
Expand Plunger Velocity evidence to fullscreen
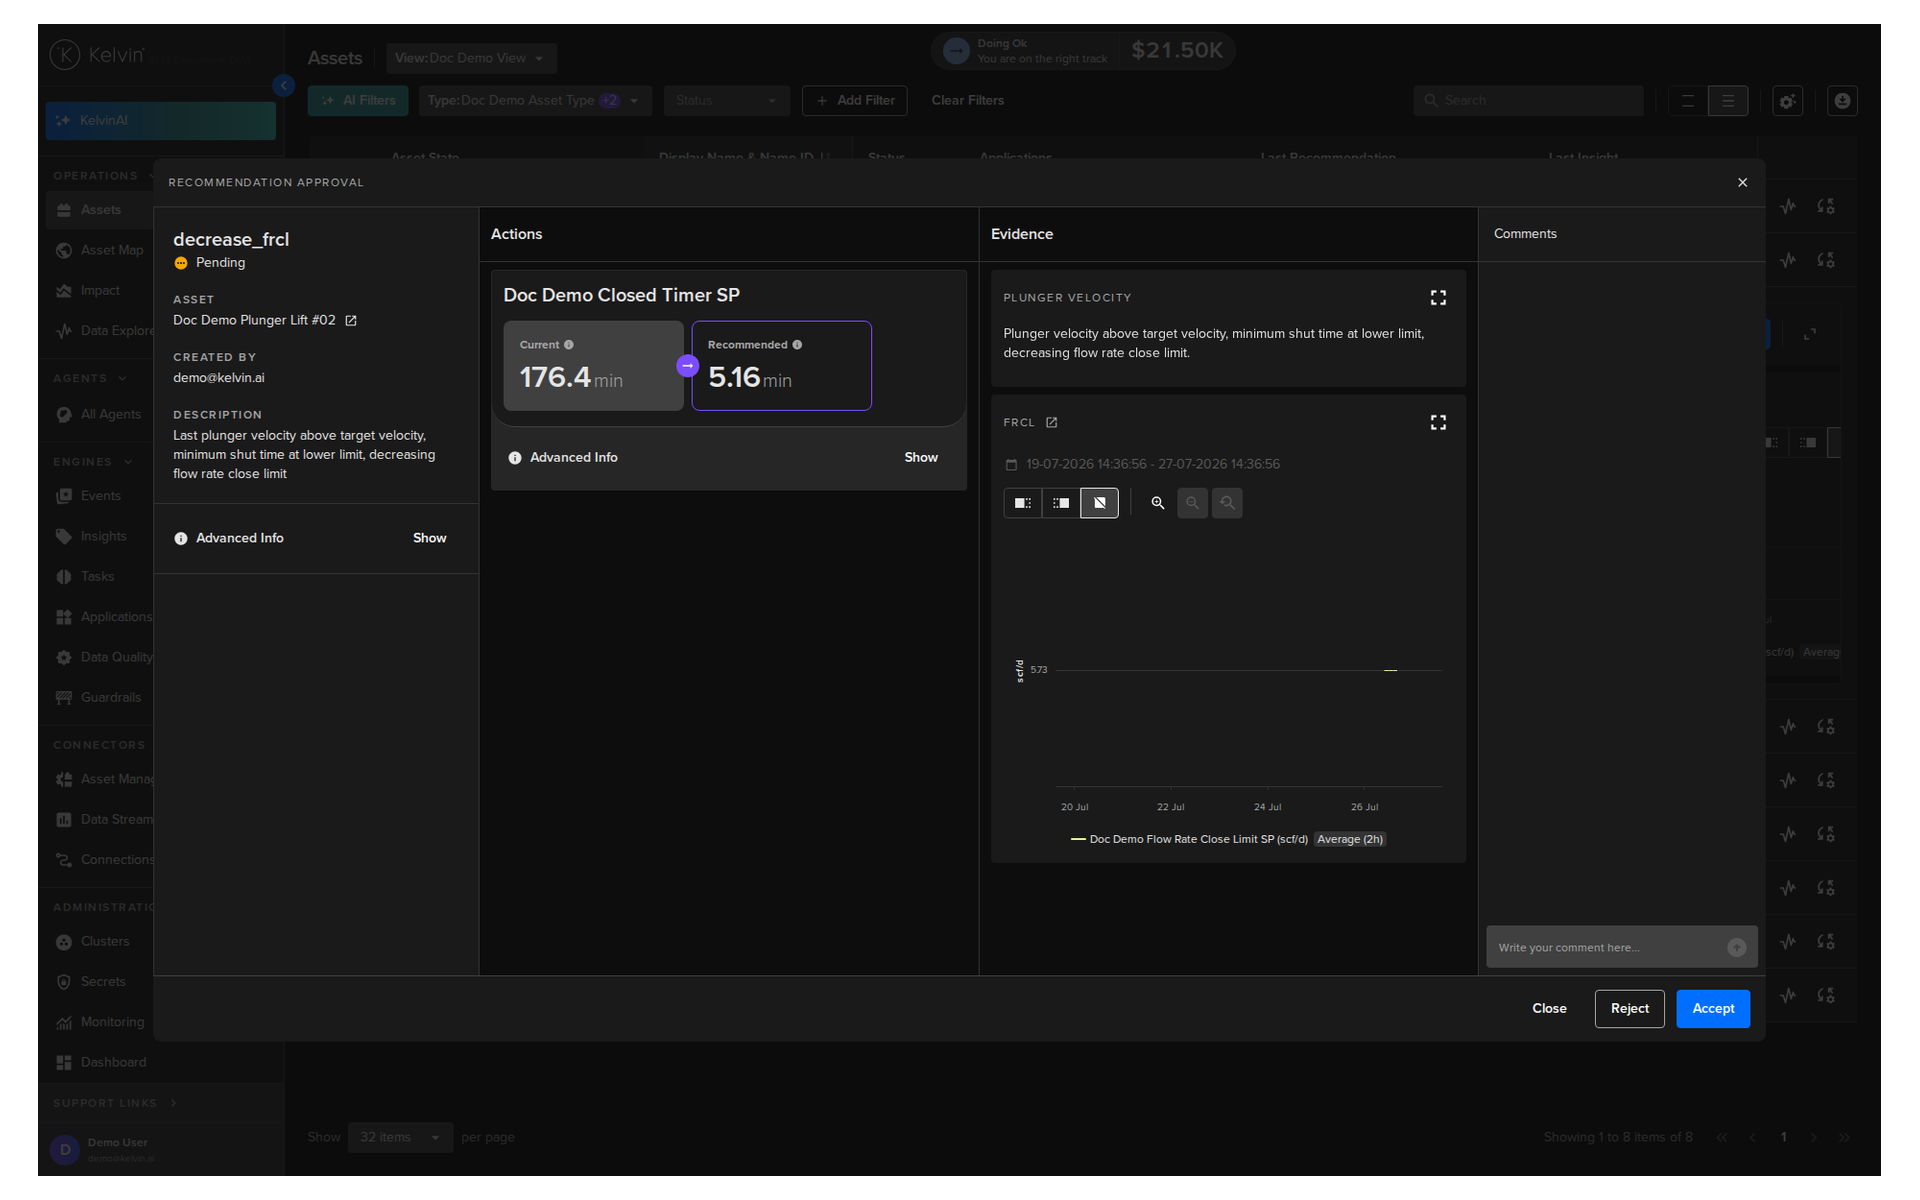click(1438, 298)
